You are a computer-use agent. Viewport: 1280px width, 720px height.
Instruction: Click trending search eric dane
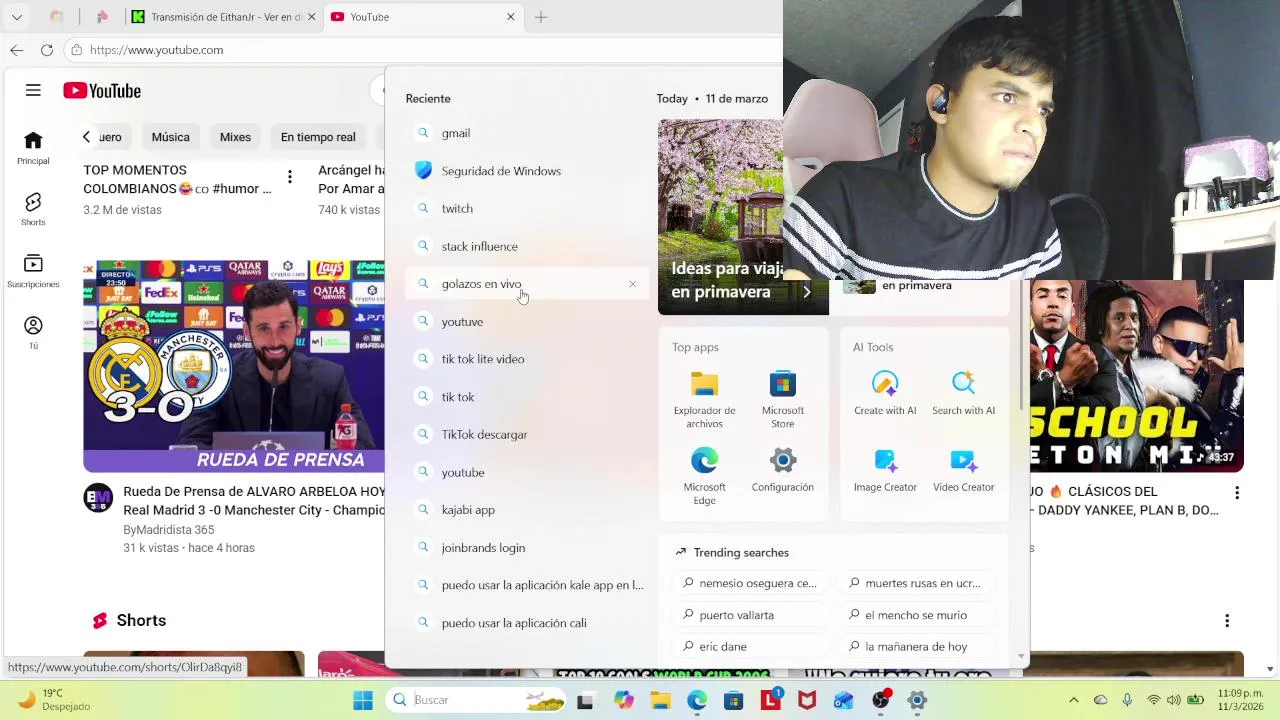point(752,647)
